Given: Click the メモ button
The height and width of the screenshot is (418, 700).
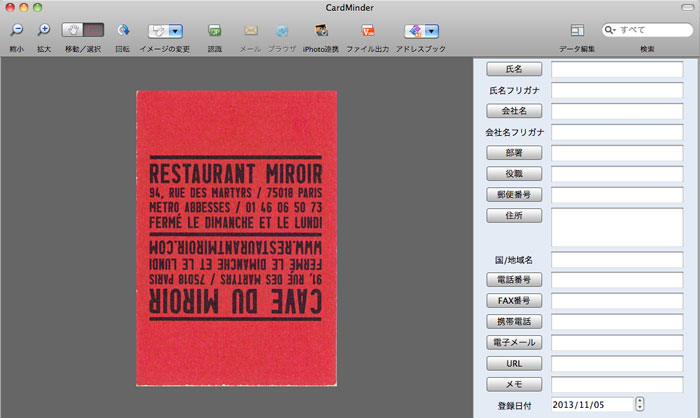Looking at the screenshot, I should pos(514,385).
